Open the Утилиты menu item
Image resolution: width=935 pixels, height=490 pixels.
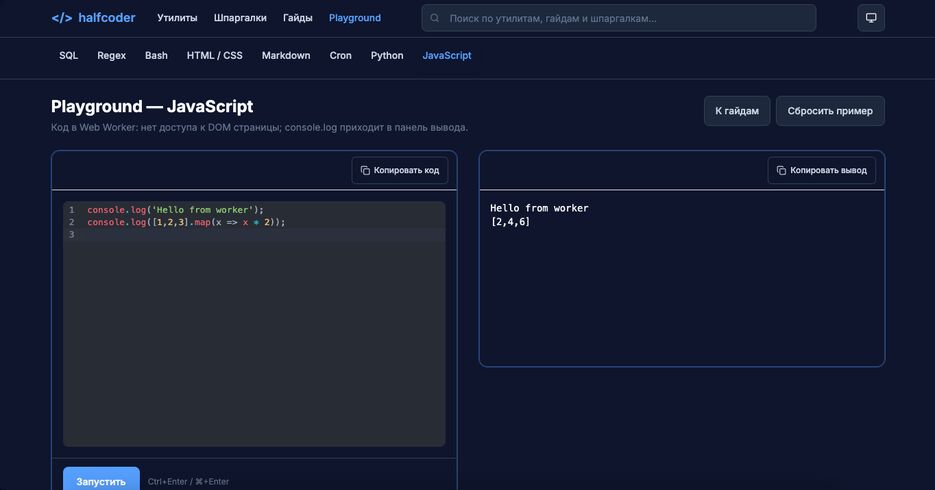tap(177, 18)
